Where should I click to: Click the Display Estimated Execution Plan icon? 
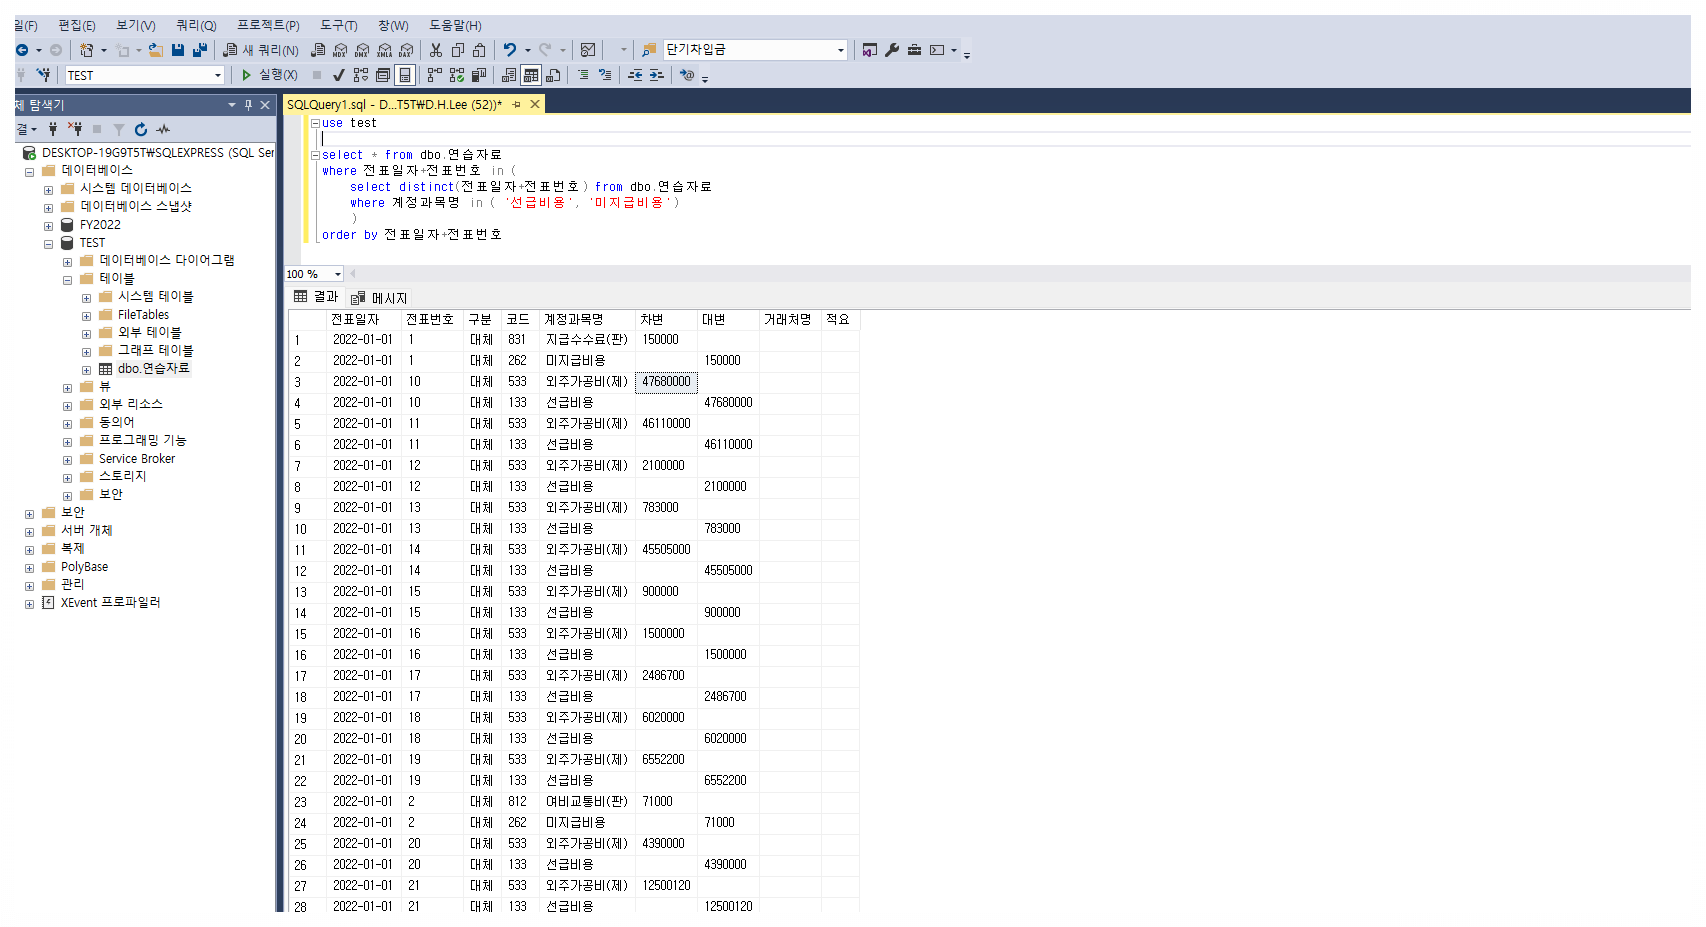361,75
